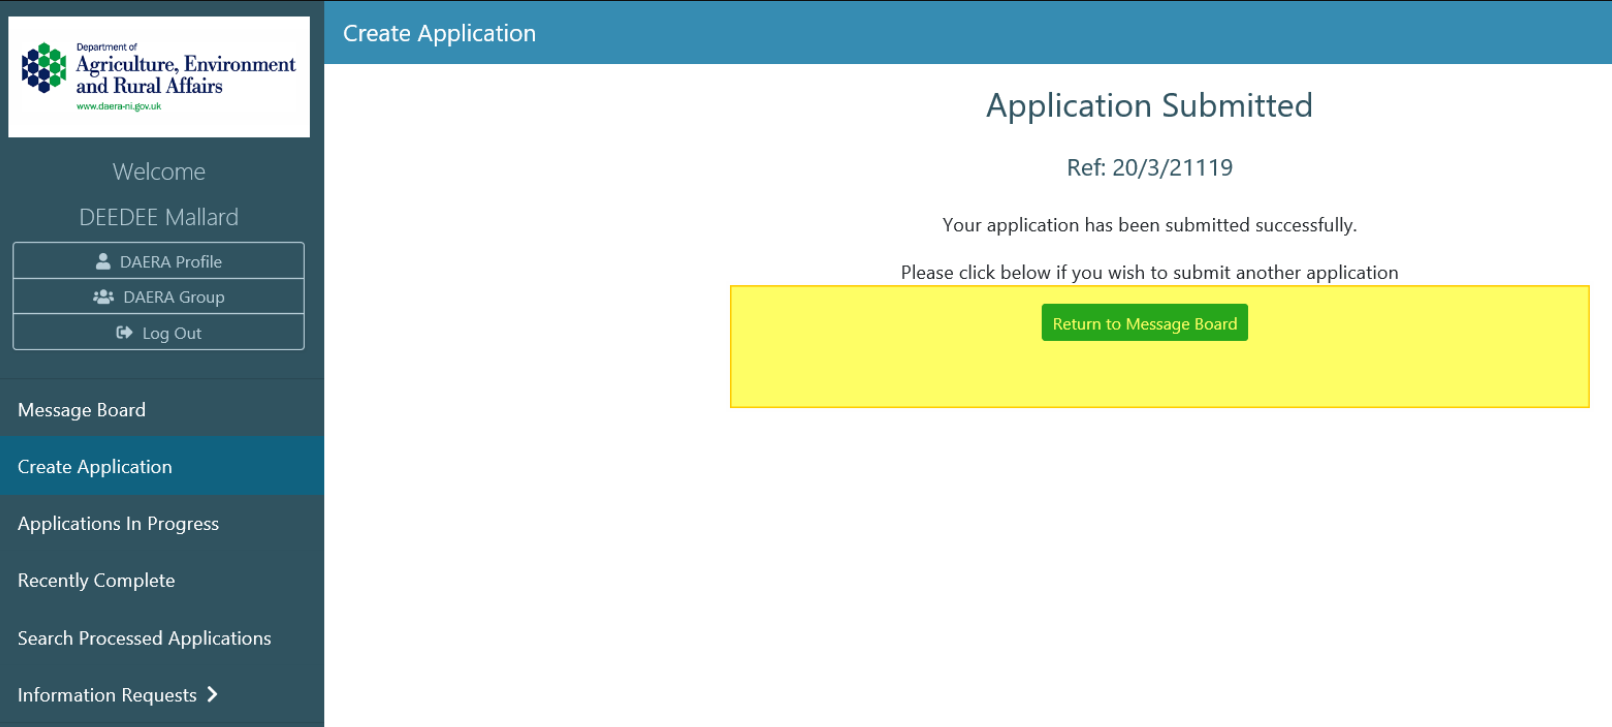Viewport: 1612px width, 727px height.
Task: Click the Welcome text in sidebar
Action: click(159, 172)
